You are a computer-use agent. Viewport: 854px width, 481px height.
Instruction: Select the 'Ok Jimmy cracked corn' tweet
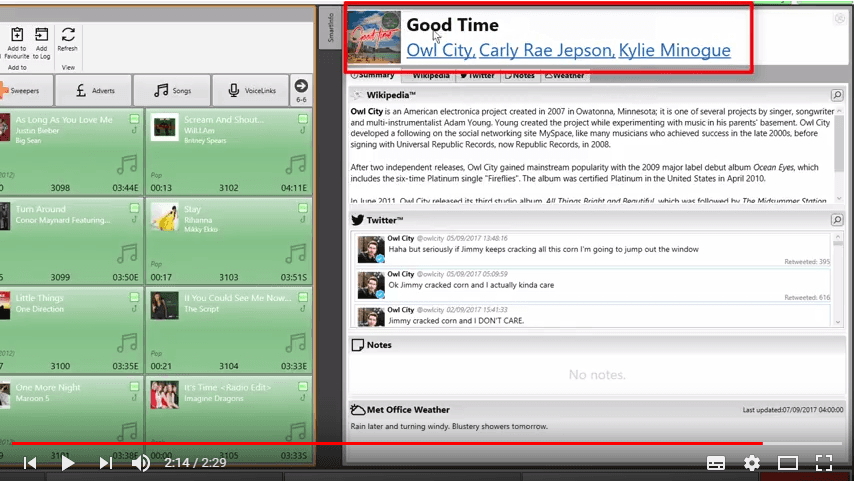[x=593, y=285]
